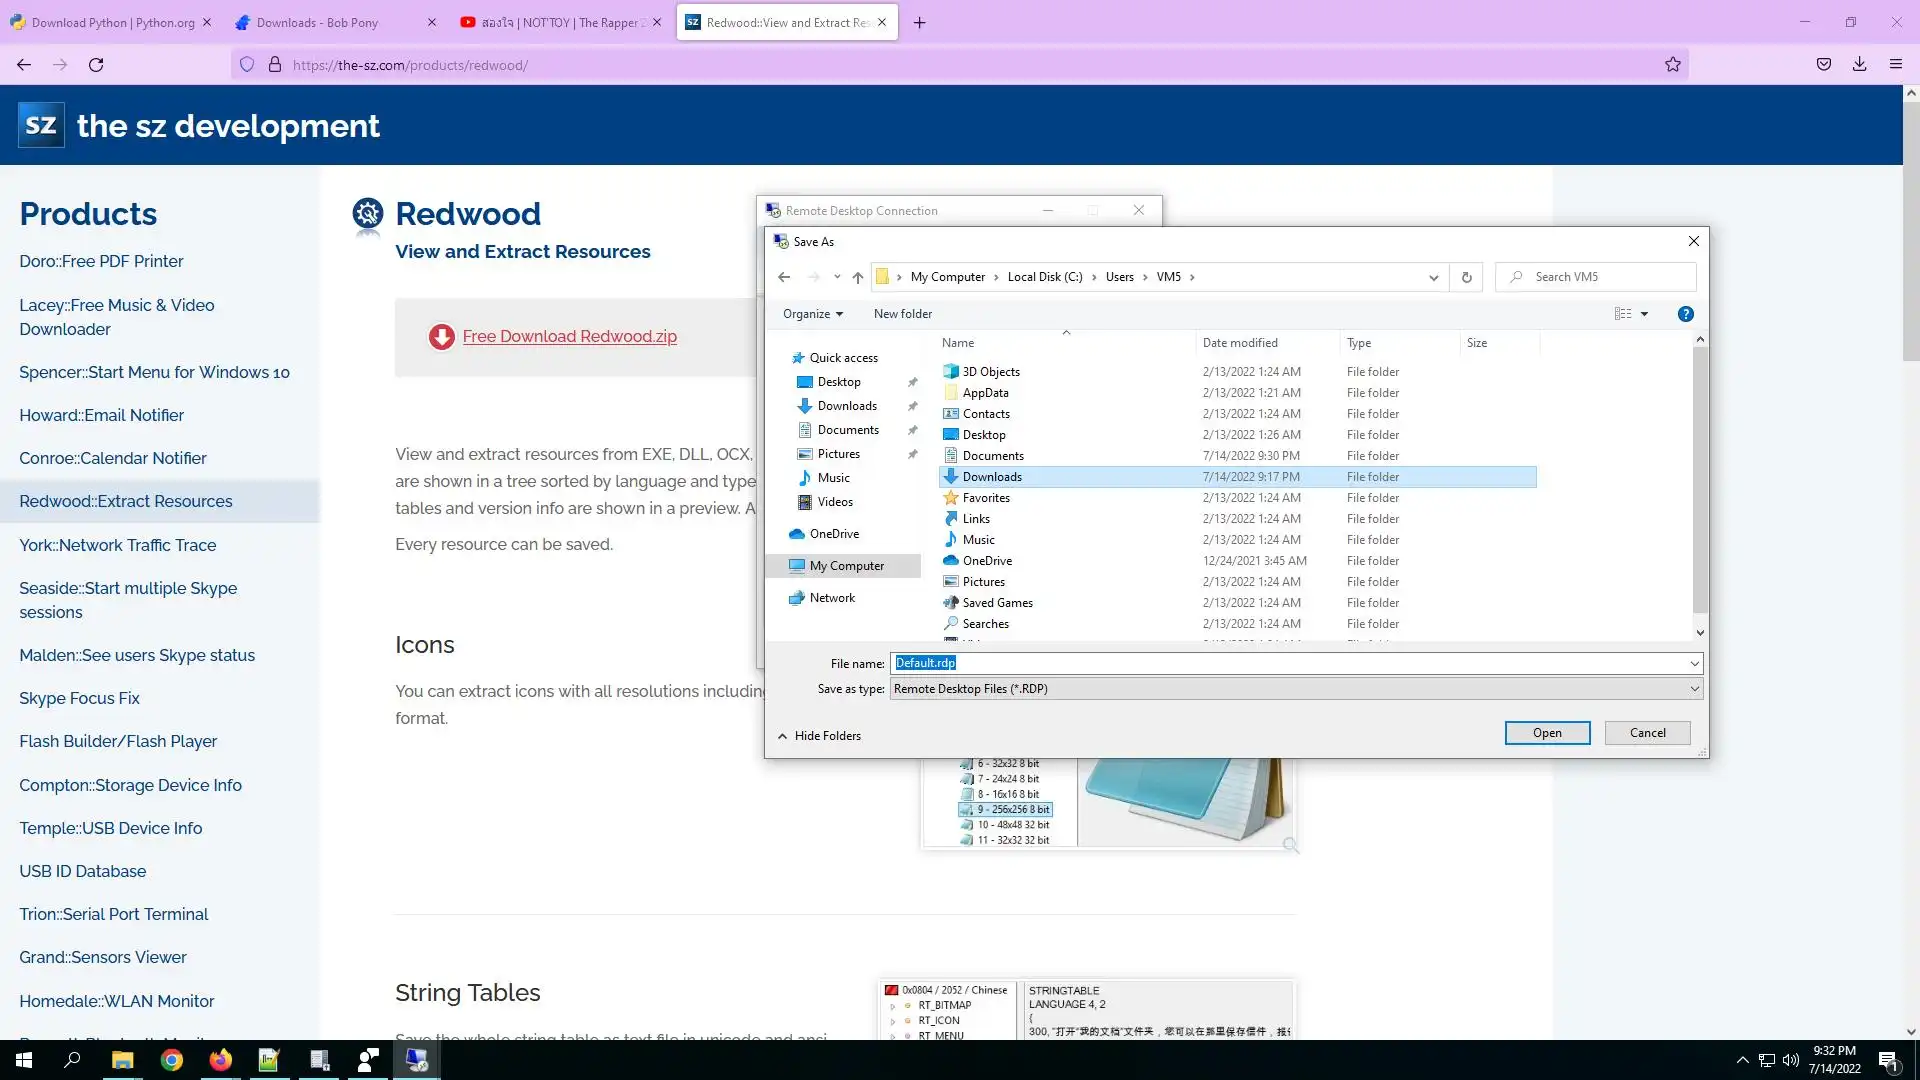The height and width of the screenshot is (1080, 1920).
Task: Reload the page in Firefox
Action: 96,65
